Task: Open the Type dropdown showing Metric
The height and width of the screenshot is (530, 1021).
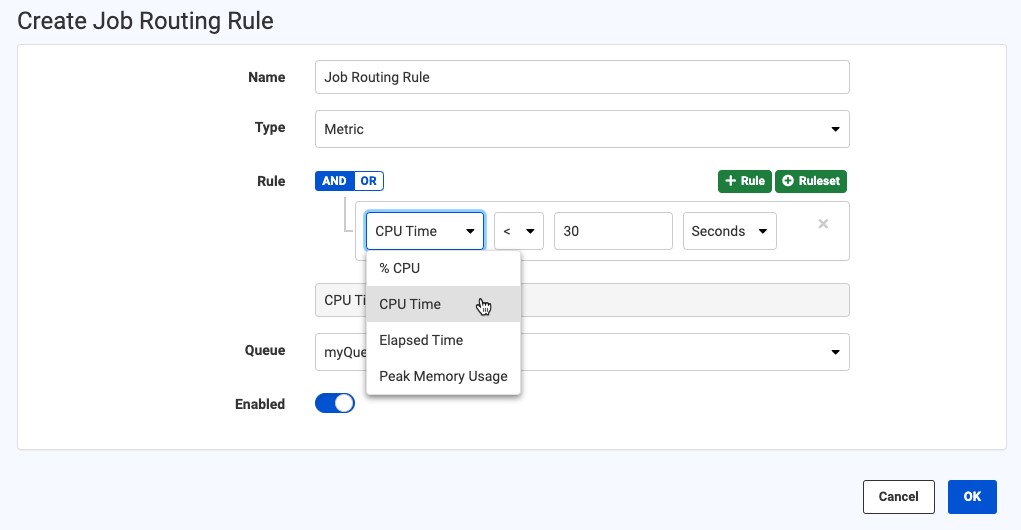Action: 582,129
